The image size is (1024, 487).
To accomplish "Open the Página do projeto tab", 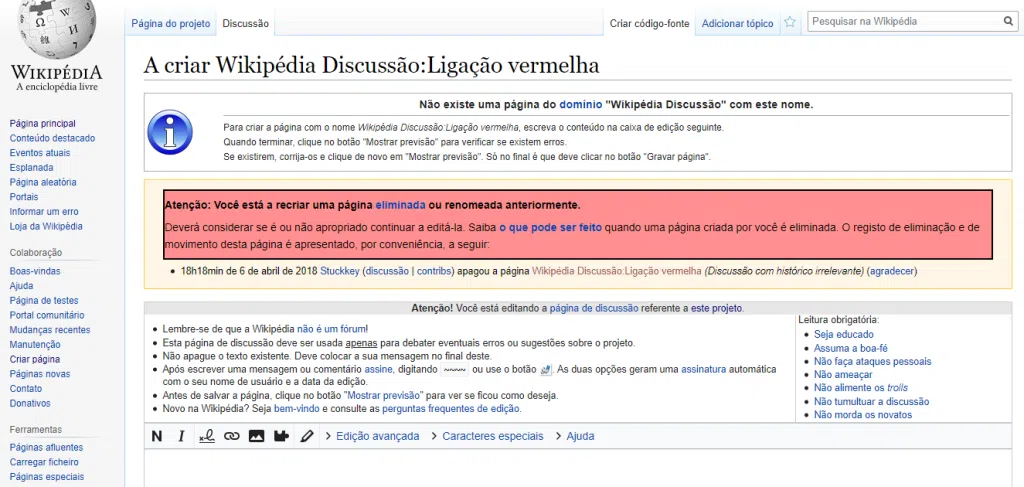I will point(170,24).
